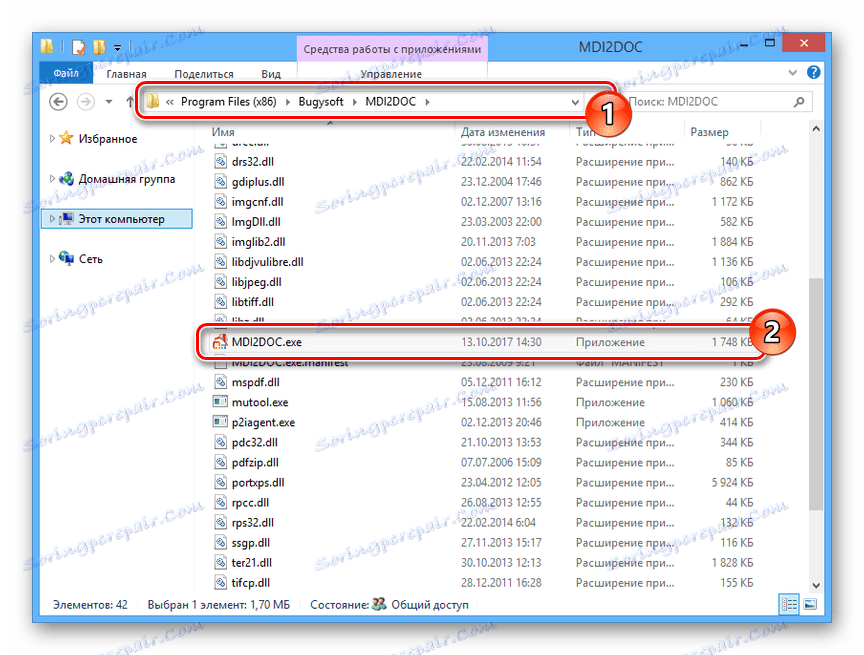The width and height of the screenshot is (864, 655).
Task: Click Общий доступ status text
Action: 430,605
